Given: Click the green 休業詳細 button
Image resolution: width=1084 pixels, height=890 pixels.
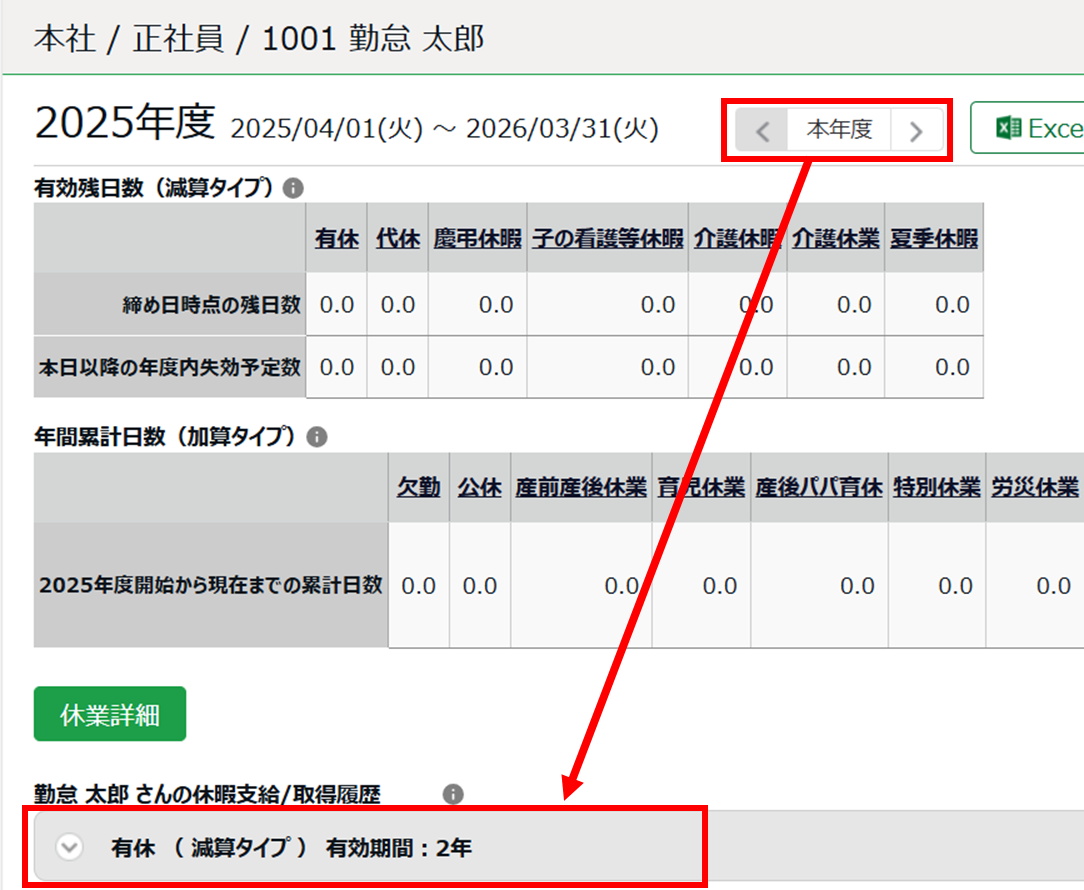Looking at the screenshot, I should pyautogui.click(x=110, y=714).
